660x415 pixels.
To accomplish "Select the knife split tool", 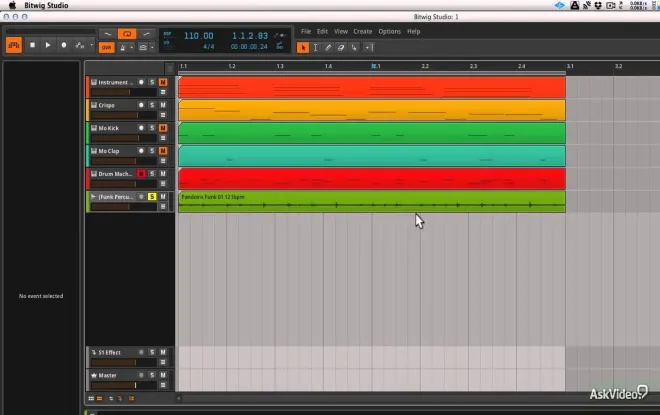I will click(354, 48).
